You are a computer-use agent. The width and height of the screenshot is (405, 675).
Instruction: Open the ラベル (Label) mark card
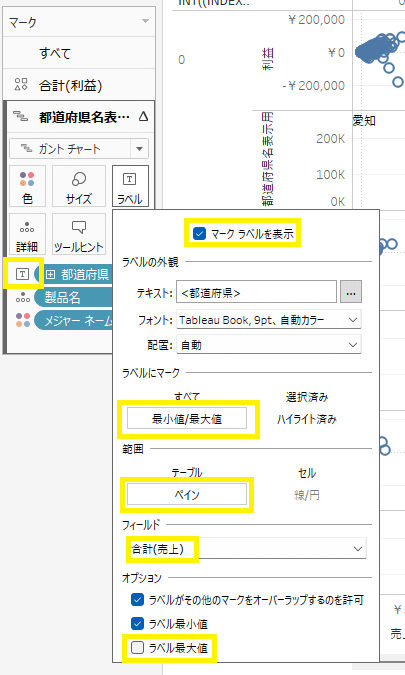130,186
